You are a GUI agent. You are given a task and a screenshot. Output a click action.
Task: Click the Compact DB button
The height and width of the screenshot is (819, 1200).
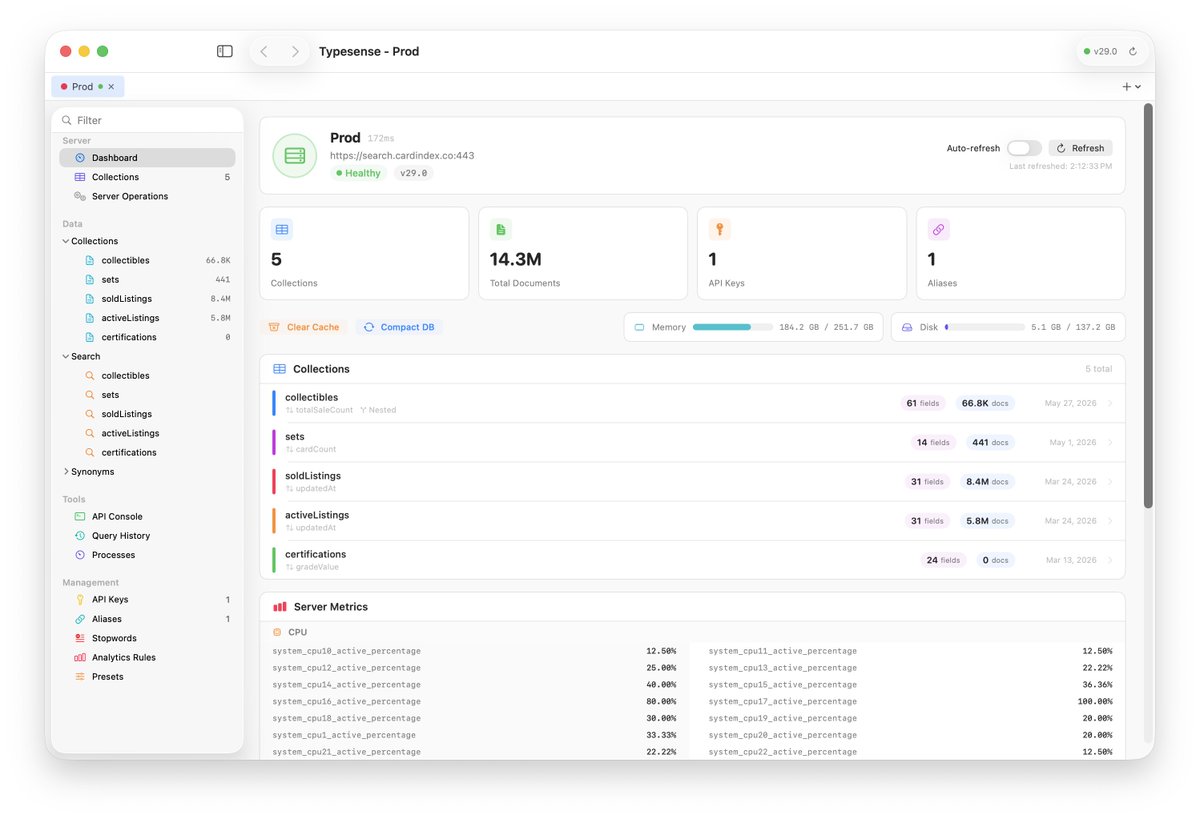[400, 327]
